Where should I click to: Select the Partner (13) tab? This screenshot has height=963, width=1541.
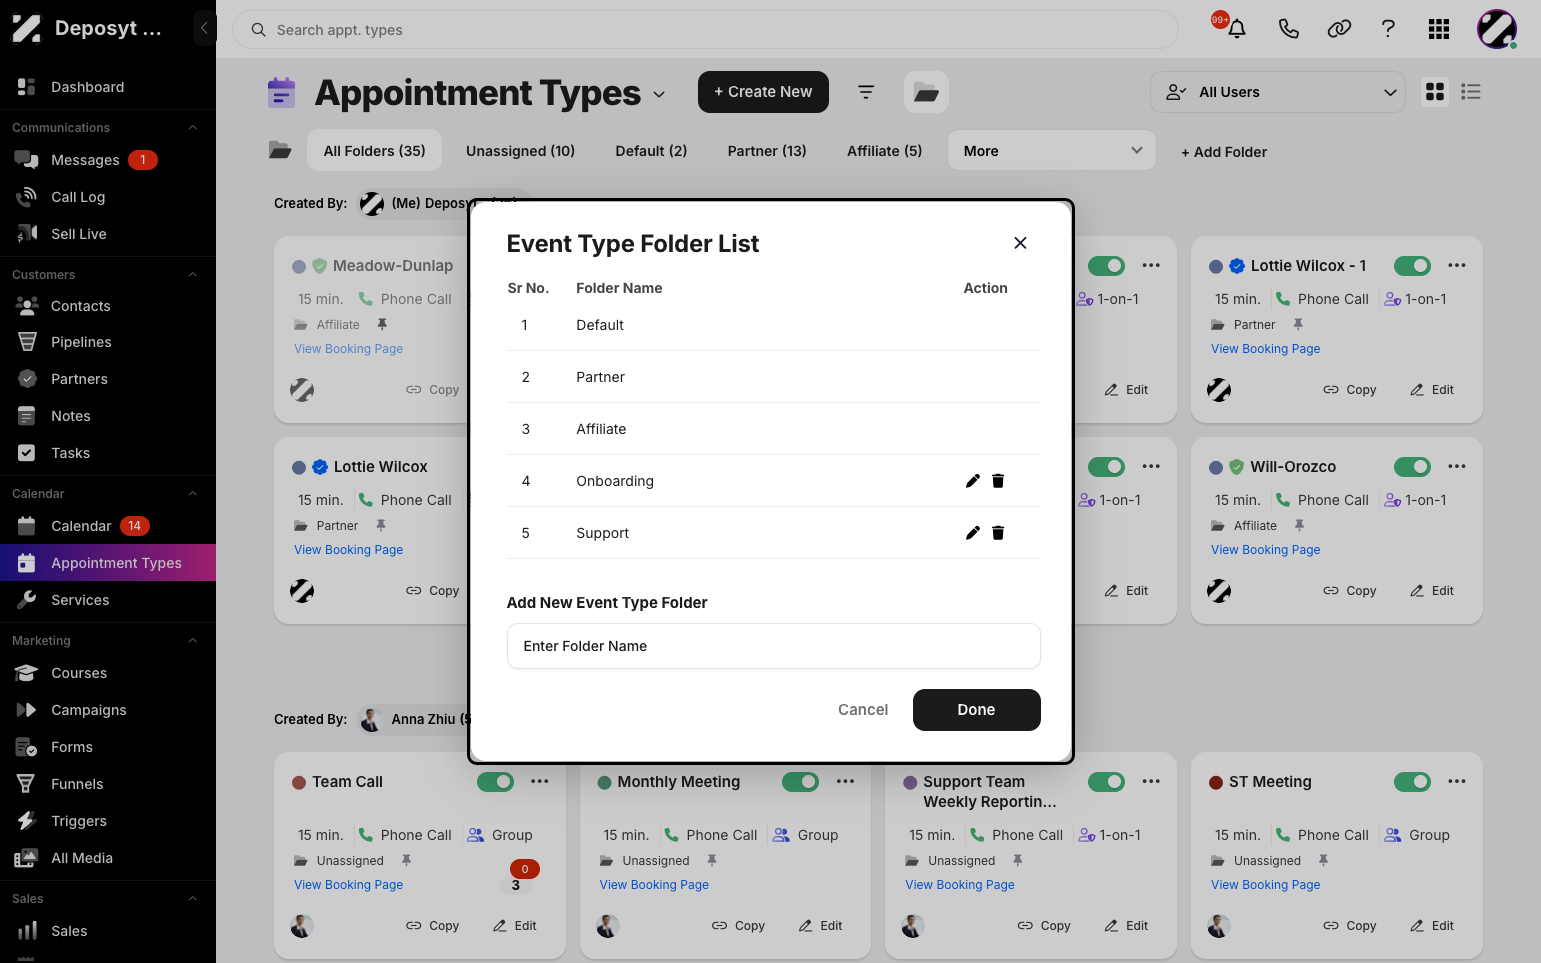pyautogui.click(x=767, y=151)
